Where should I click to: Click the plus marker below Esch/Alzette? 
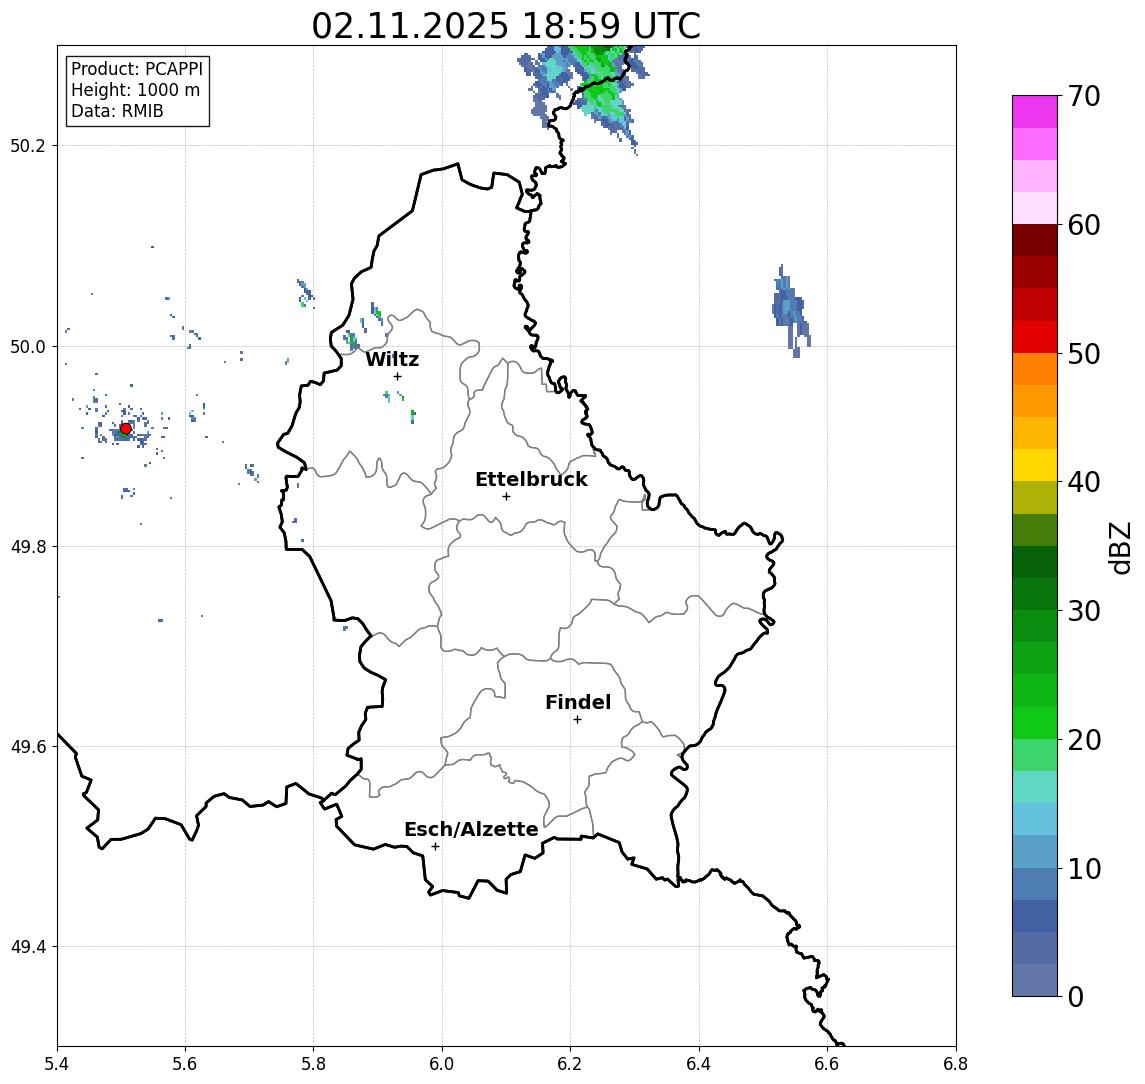[x=435, y=847]
